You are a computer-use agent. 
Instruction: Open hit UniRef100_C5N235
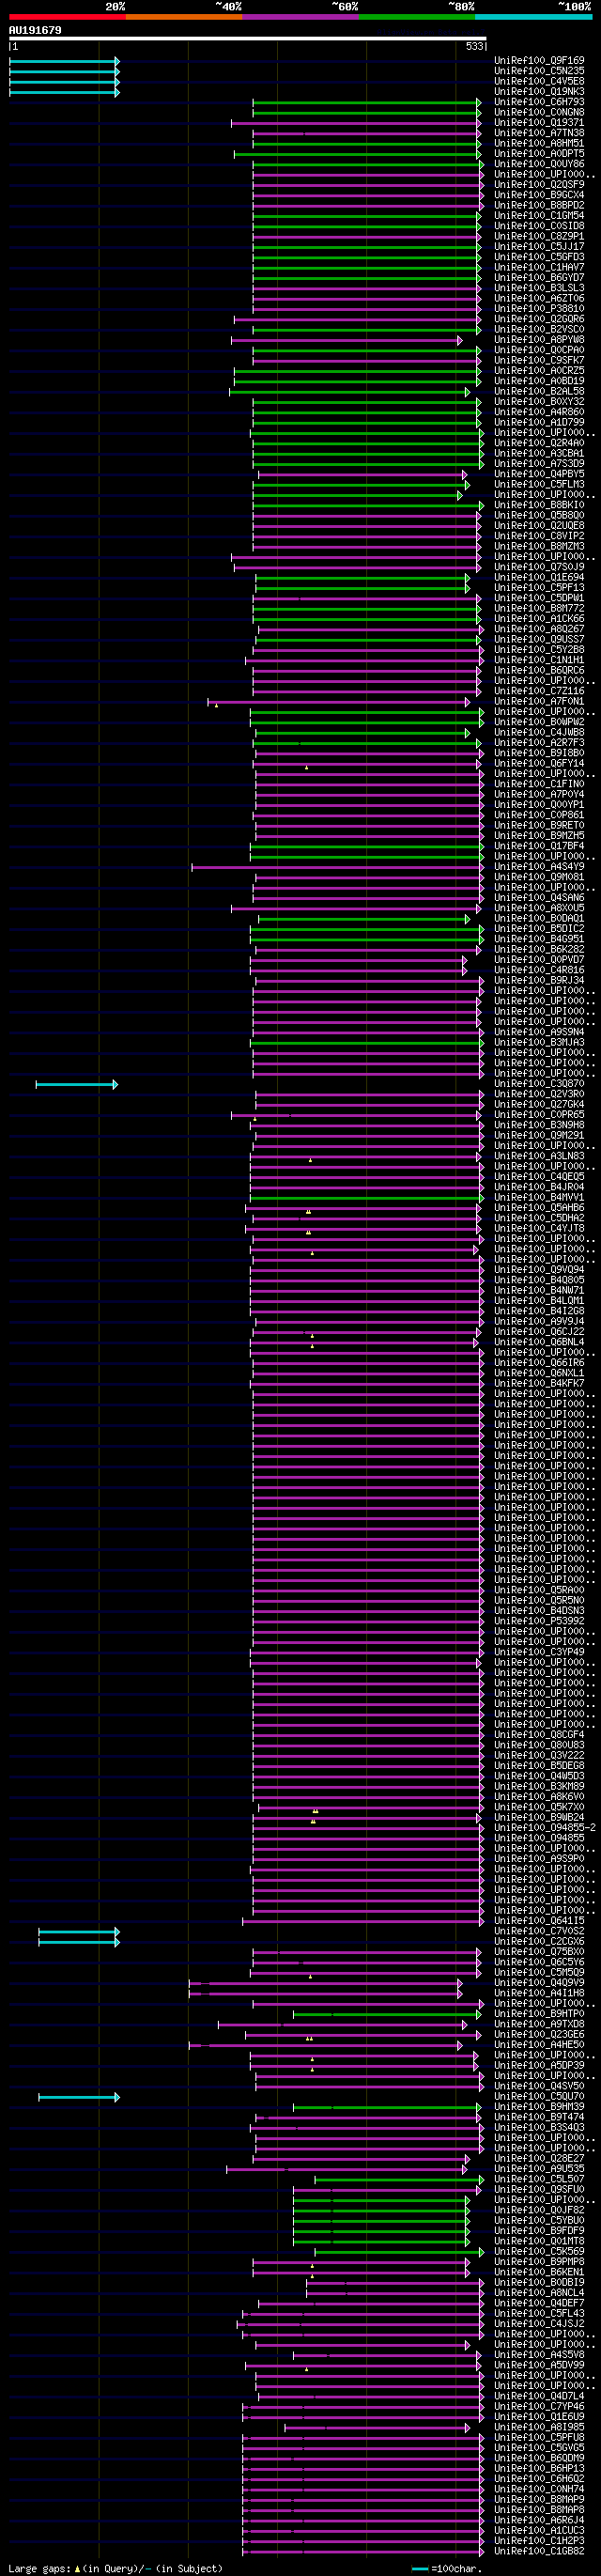coord(539,71)
